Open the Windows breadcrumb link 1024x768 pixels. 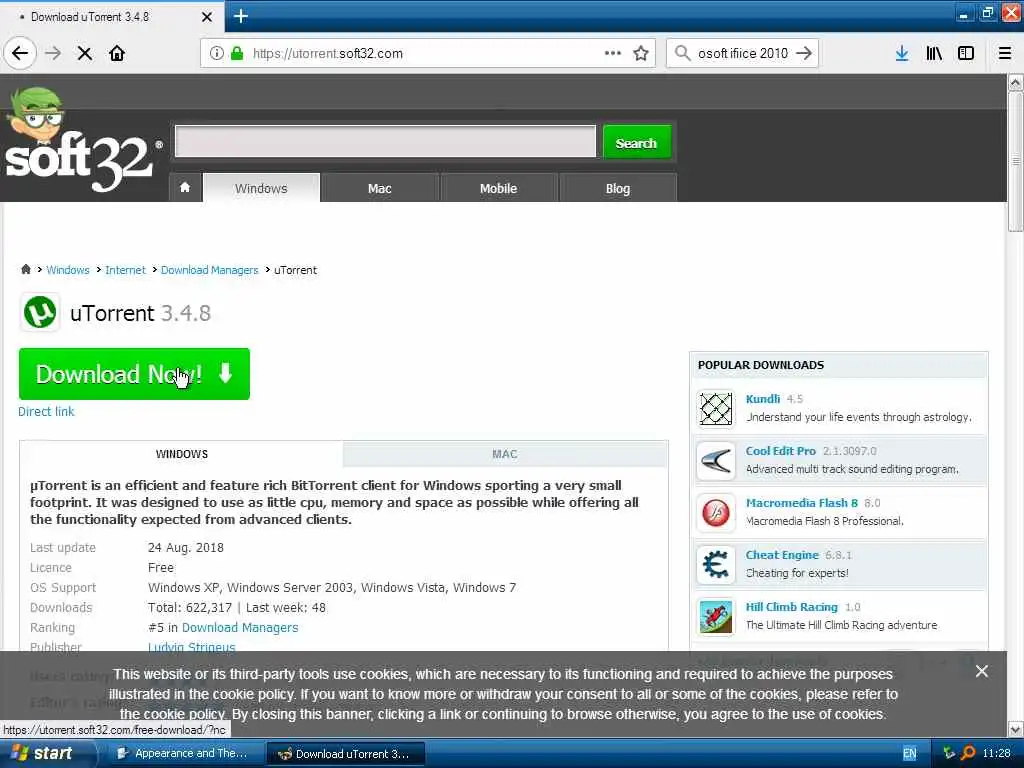pos(68,270)
